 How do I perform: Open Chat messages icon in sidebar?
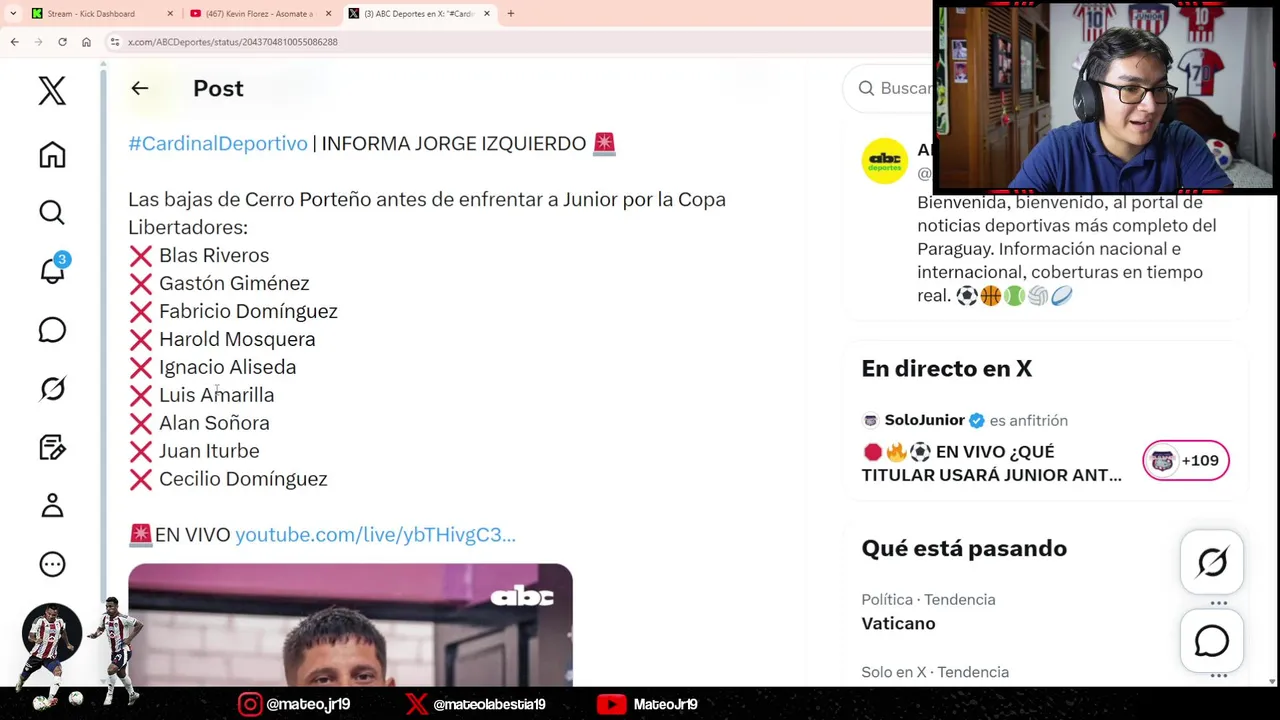click(52, 330)
